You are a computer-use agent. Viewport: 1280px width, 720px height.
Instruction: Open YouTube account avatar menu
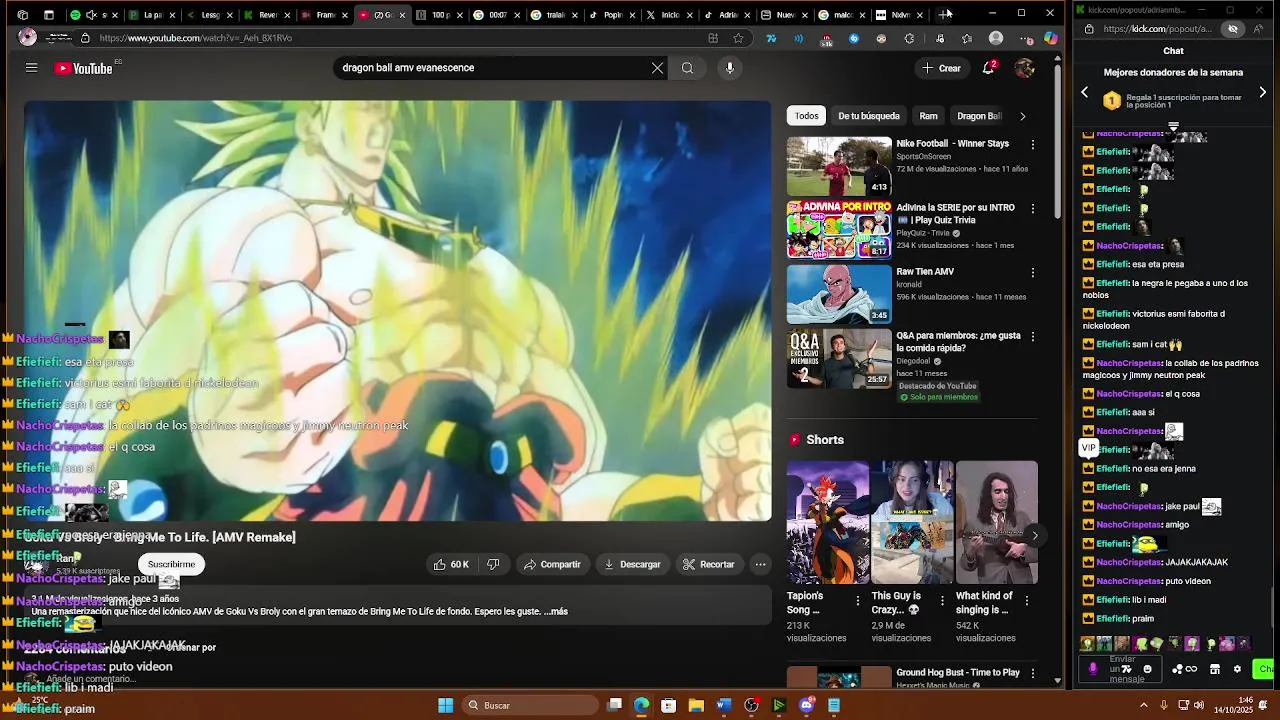tap(1024, 68)
